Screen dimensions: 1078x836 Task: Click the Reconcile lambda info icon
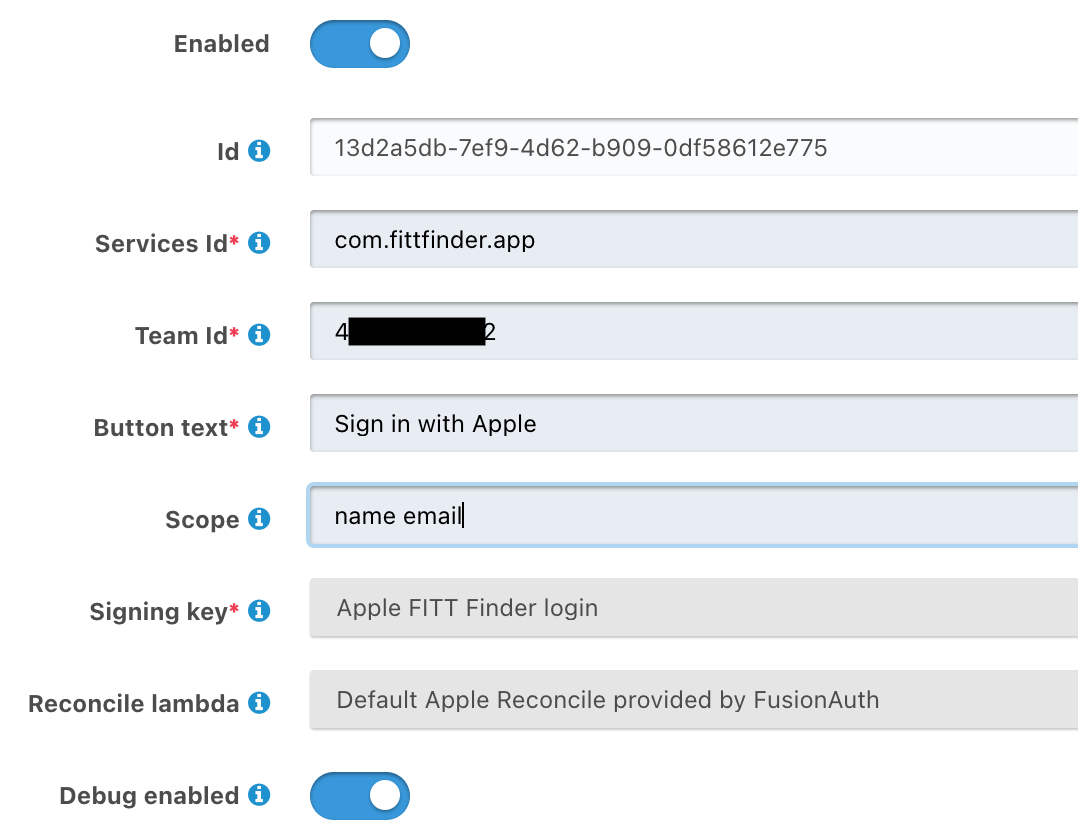click(259, 703)
